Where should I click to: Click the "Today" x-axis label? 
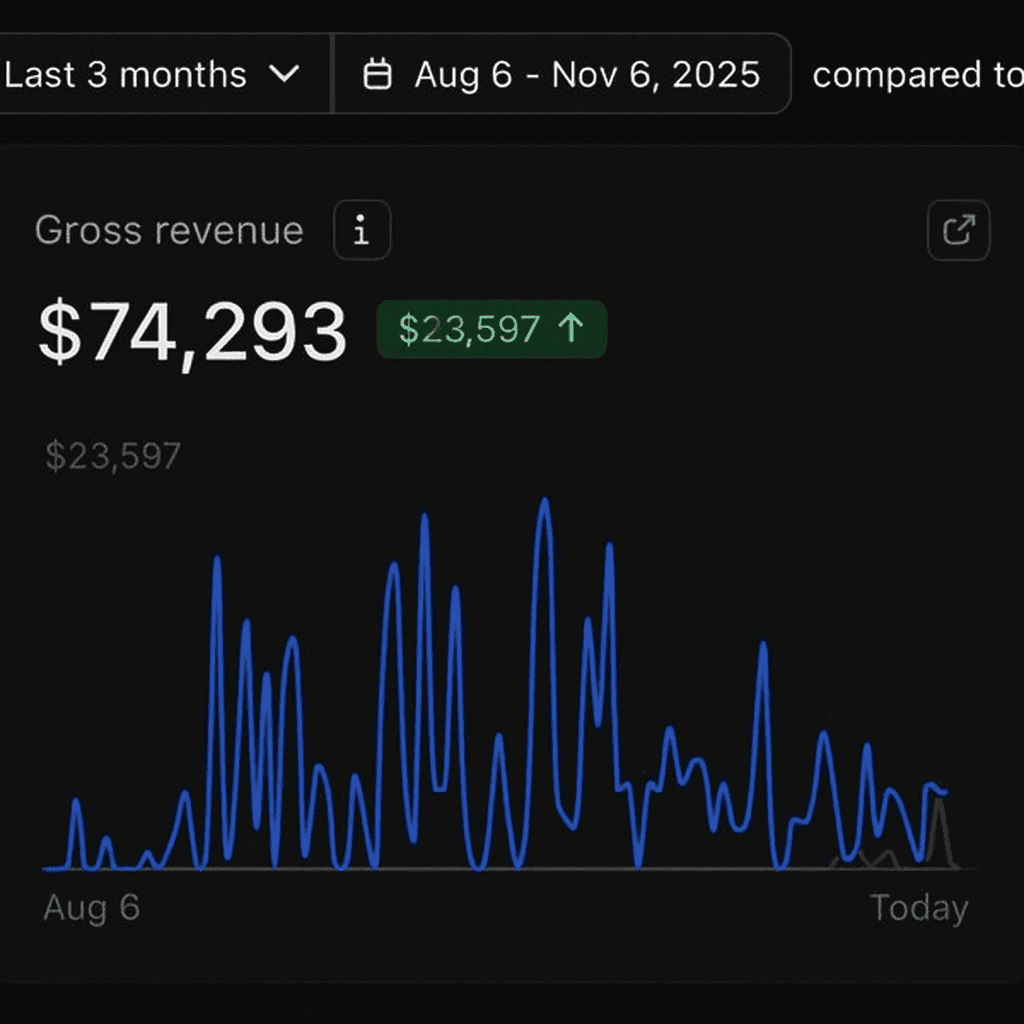tap(918, 908)
